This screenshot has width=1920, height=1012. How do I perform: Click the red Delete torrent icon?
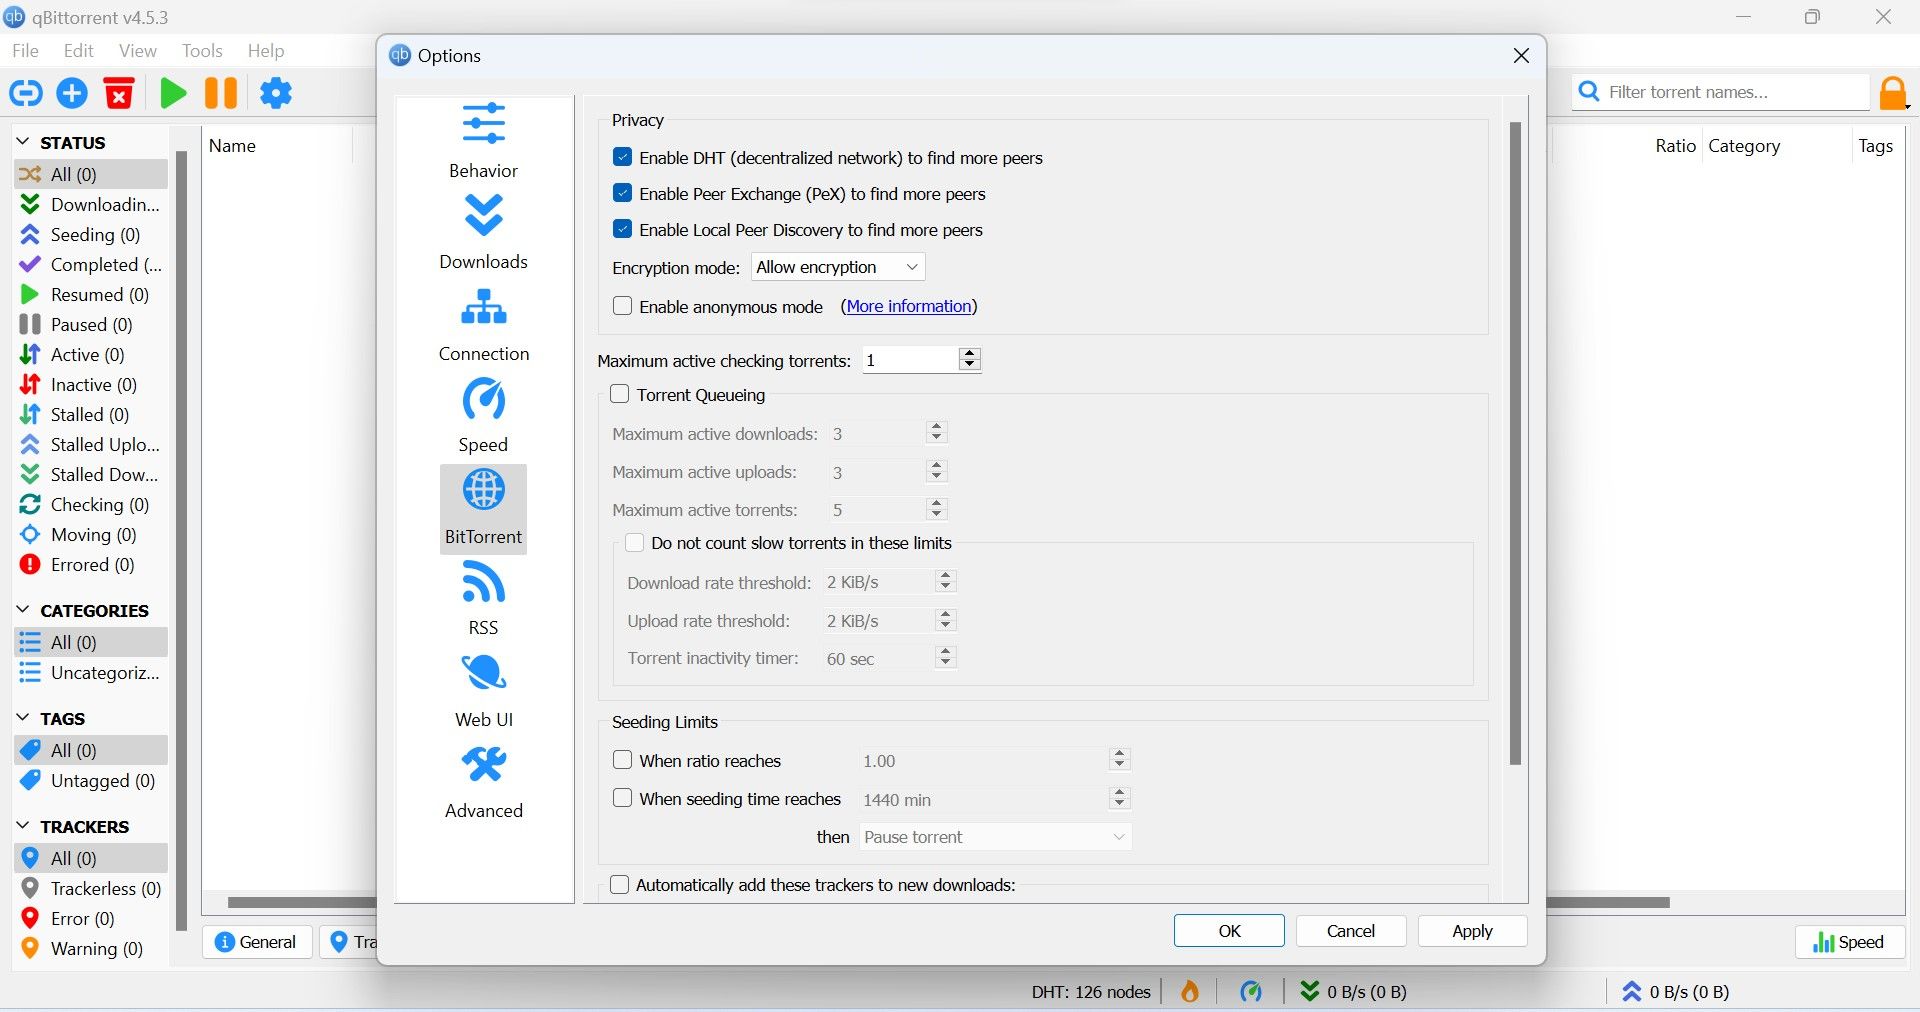(x=119, y=93)
